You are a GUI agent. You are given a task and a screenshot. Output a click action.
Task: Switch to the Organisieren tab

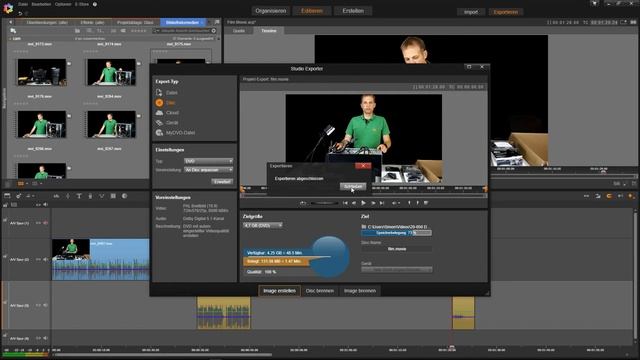click(271, 11)
